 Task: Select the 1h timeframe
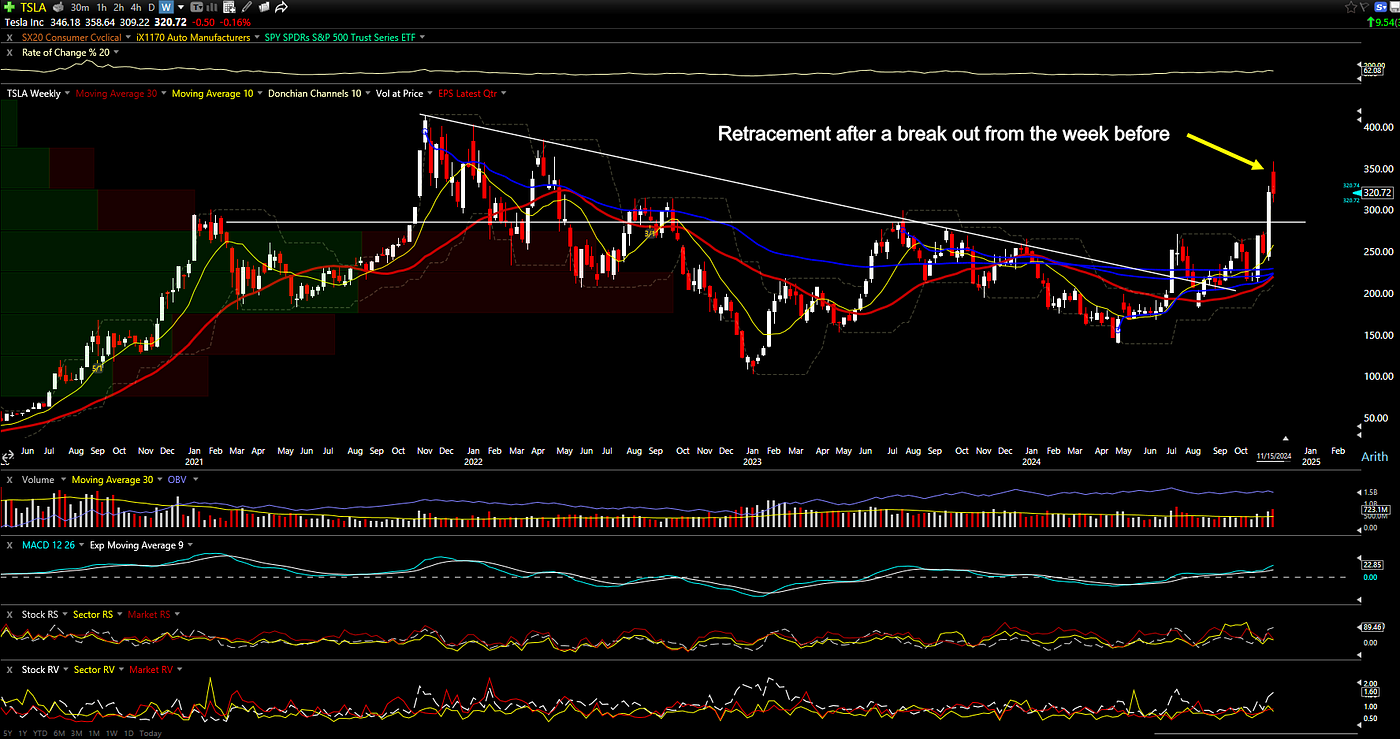(101, 7)
